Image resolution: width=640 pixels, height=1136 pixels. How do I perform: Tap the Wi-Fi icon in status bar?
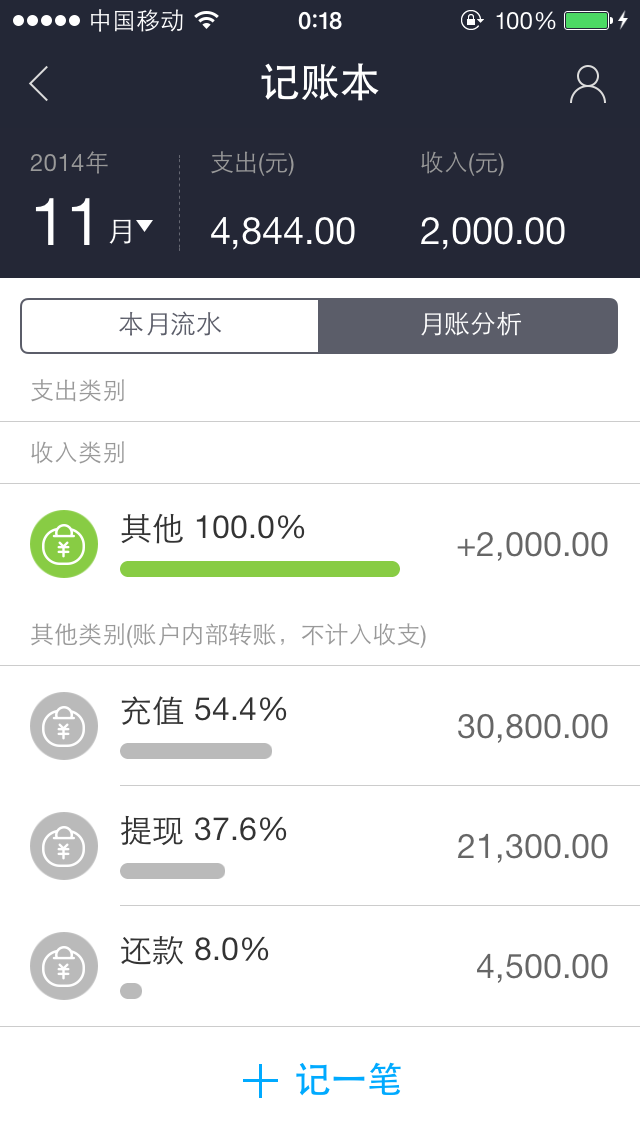pyautogui.click(x=206, y=20)
